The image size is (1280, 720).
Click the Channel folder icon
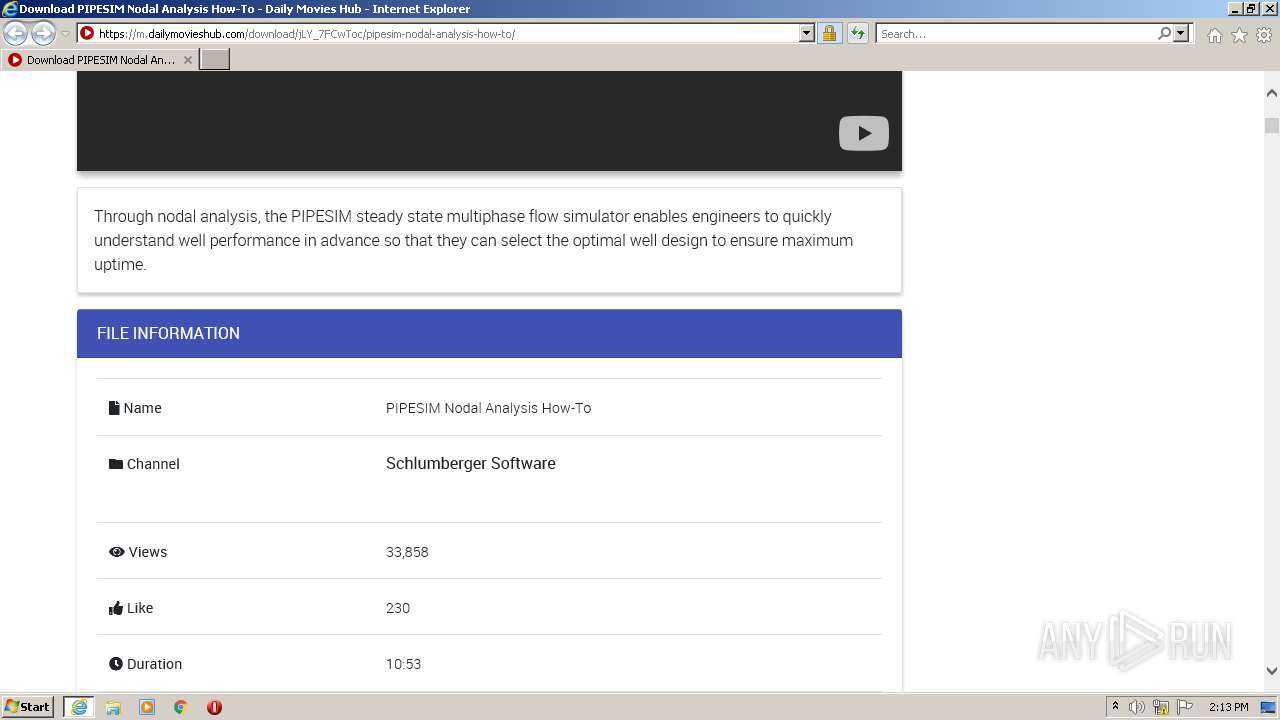click(x=116, y=464)
